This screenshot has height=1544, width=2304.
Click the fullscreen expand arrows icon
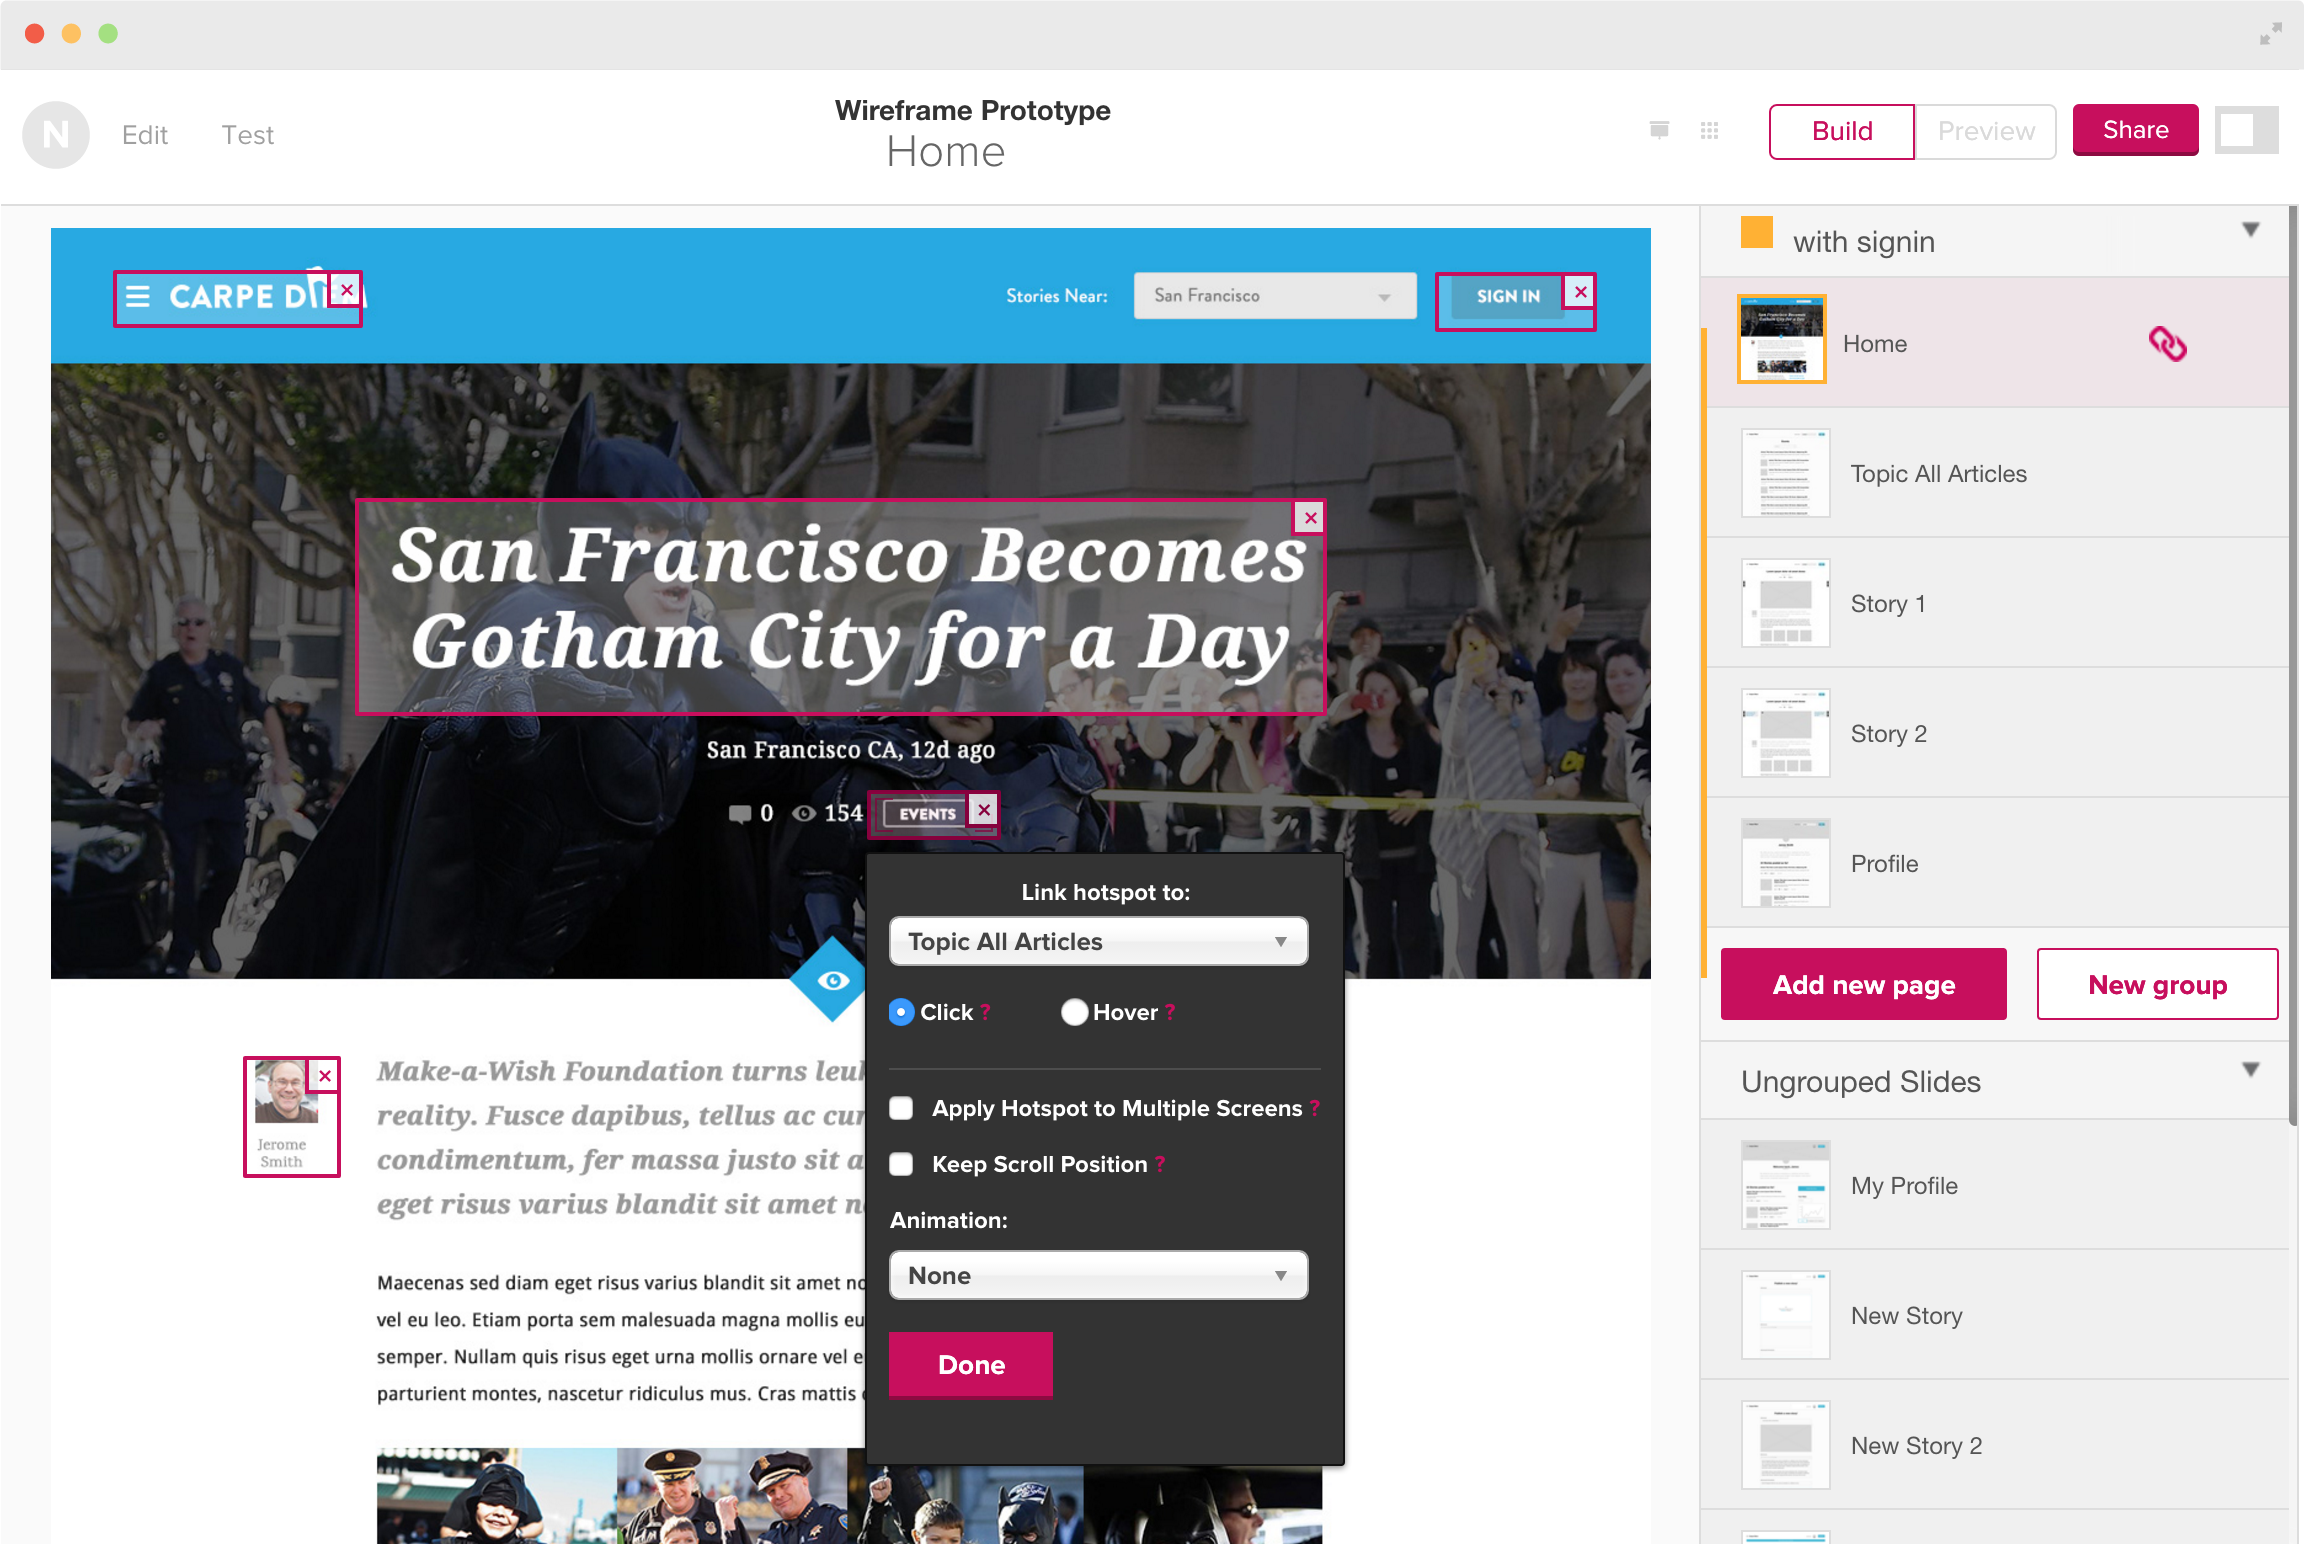(2271, 34)
